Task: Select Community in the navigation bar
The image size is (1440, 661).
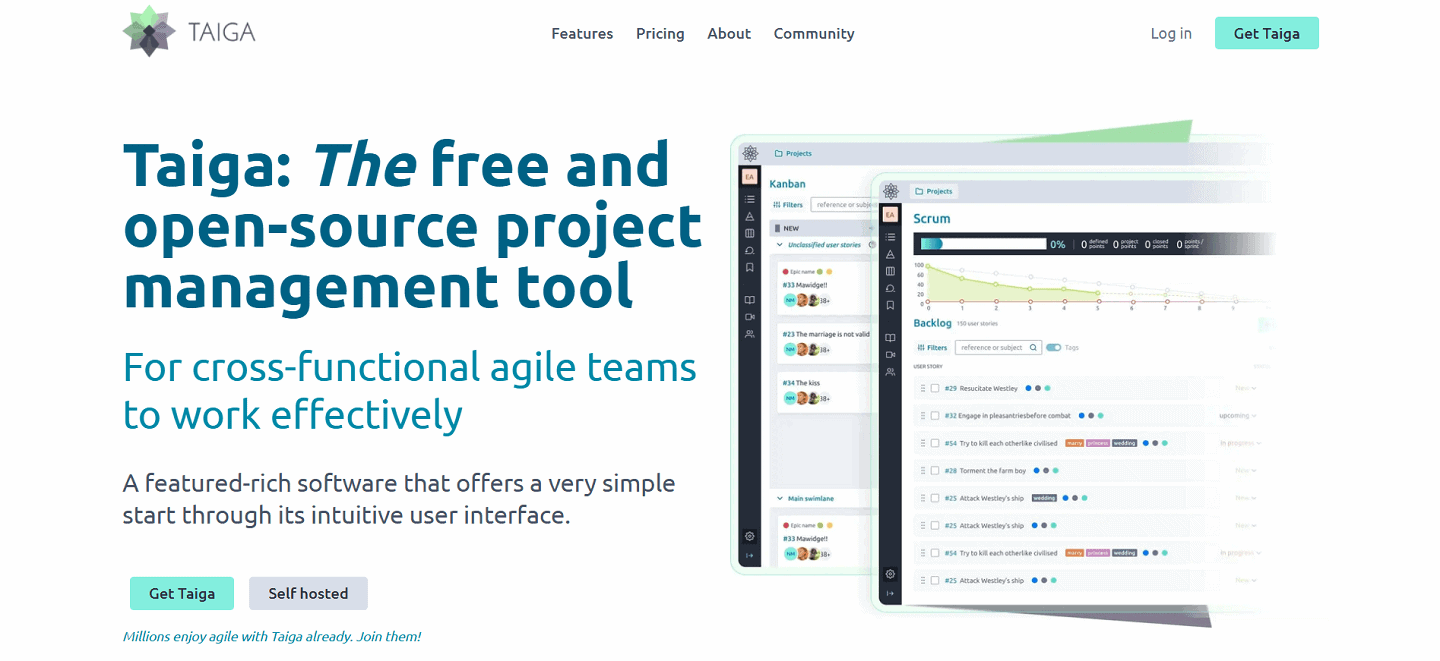Action: click(x=813, y=33)
